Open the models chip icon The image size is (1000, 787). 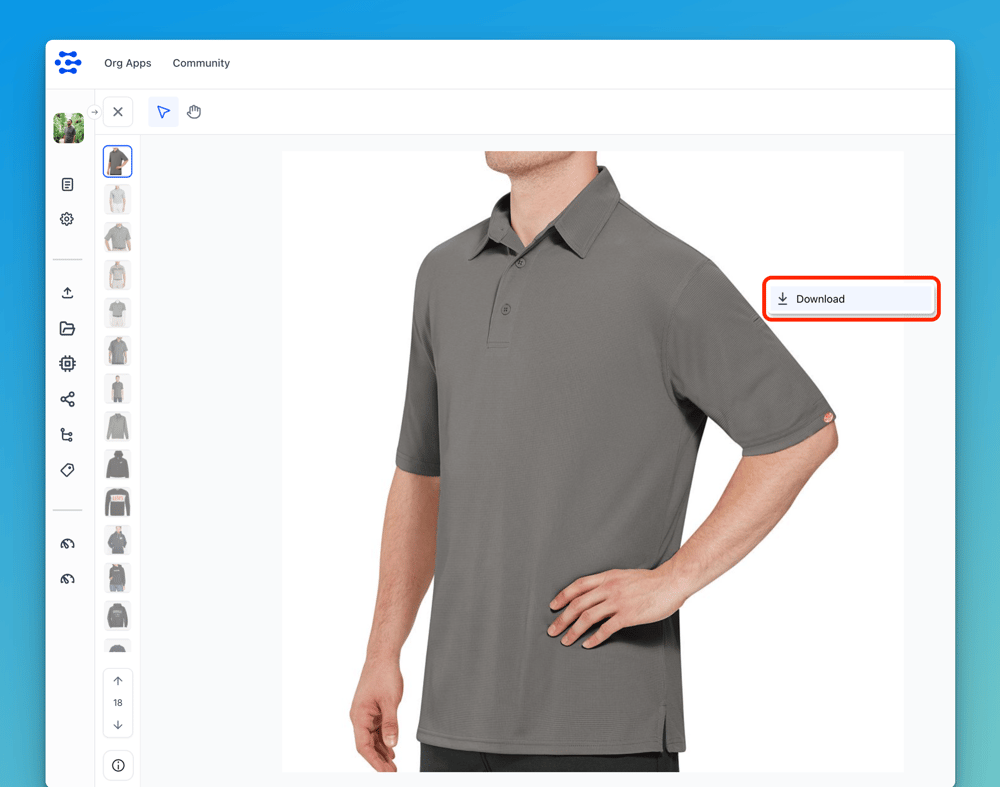pos(67,364)
